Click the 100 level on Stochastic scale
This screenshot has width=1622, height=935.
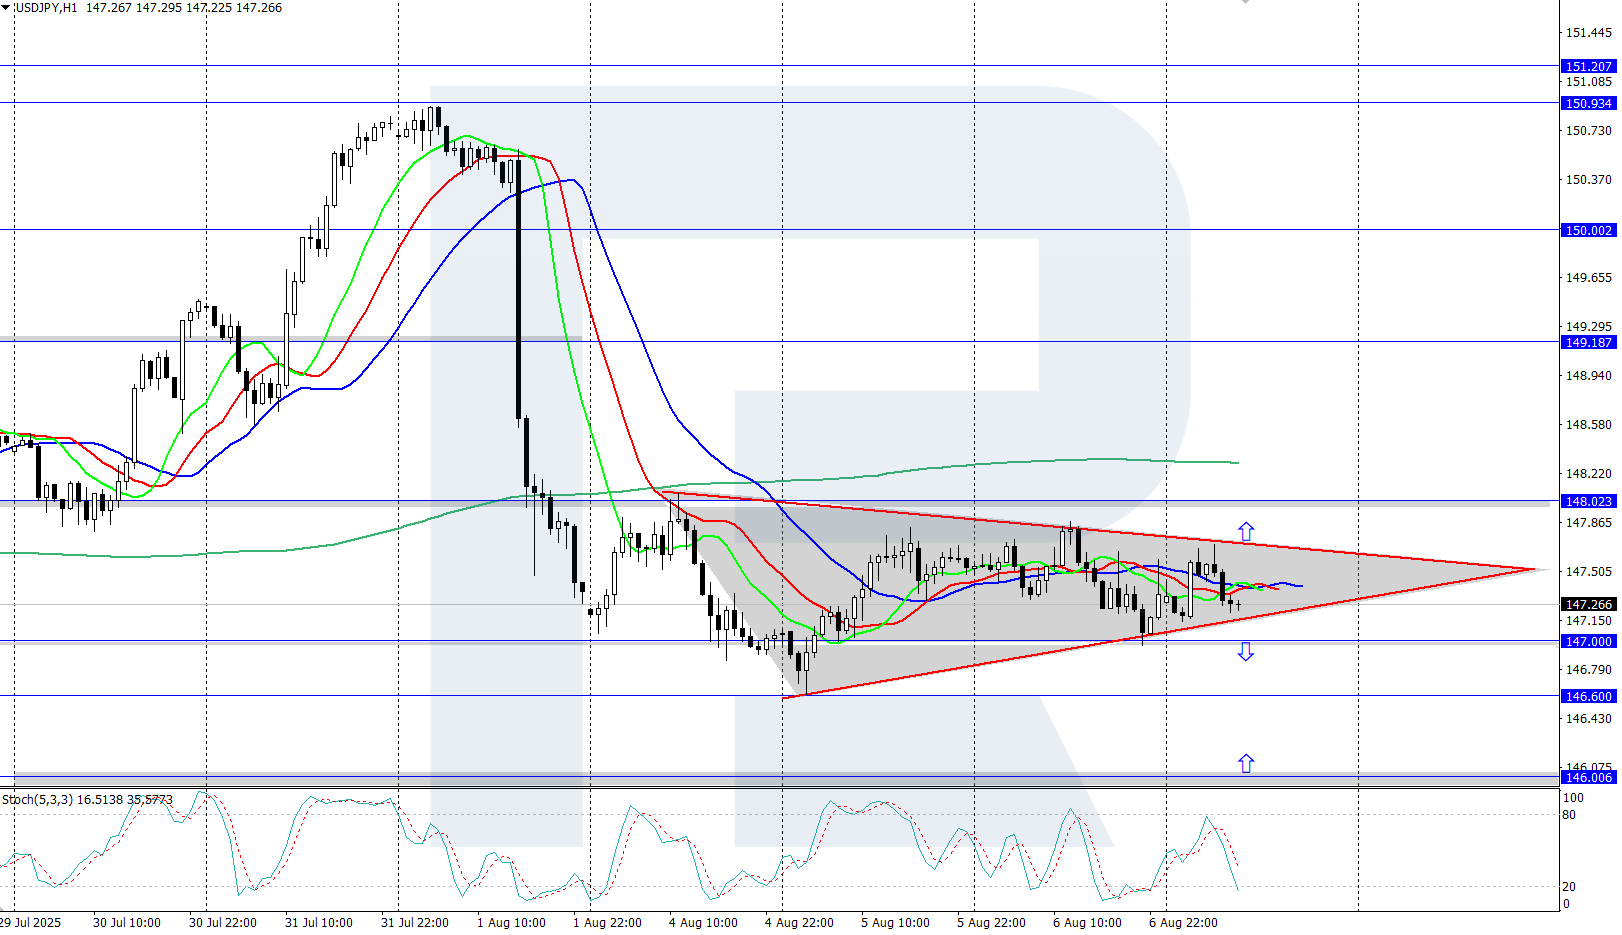pos(1573,798)
